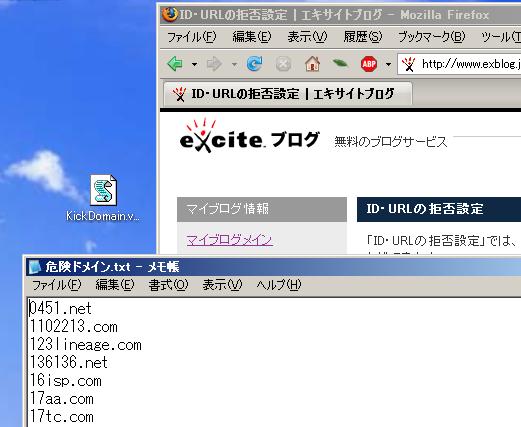The width and height of the screenshot is (521, 427).
Task: Click the line 17aa.com in Notepad
Action: [x=61, y=399]
